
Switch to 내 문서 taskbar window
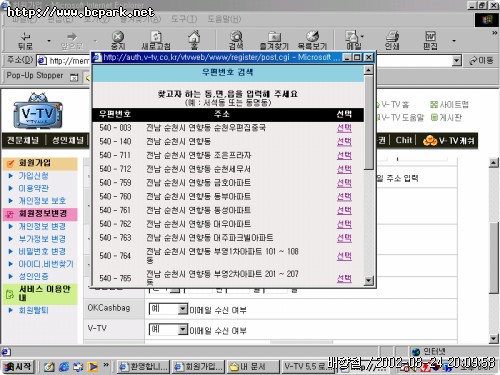point(253,367)
